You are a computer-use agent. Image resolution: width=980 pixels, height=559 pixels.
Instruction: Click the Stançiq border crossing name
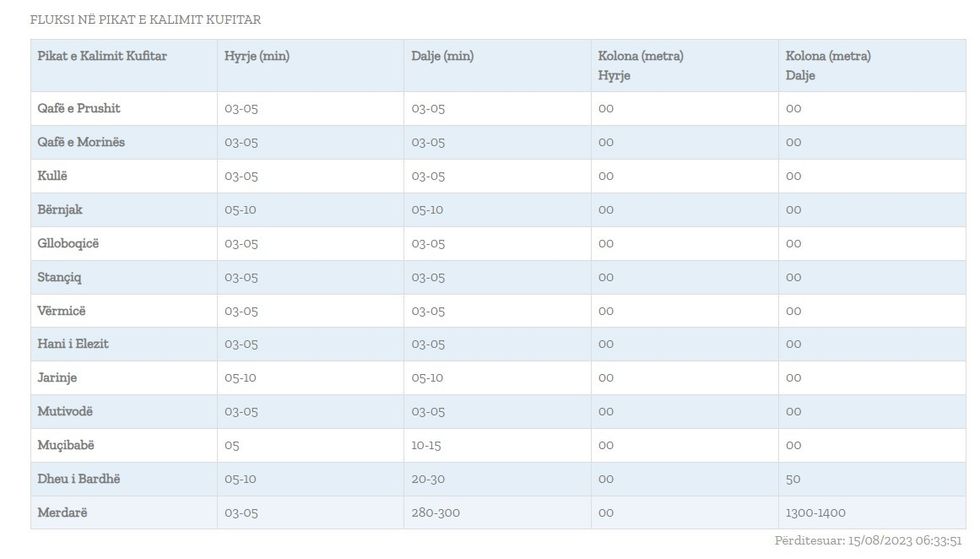point(61,277)
